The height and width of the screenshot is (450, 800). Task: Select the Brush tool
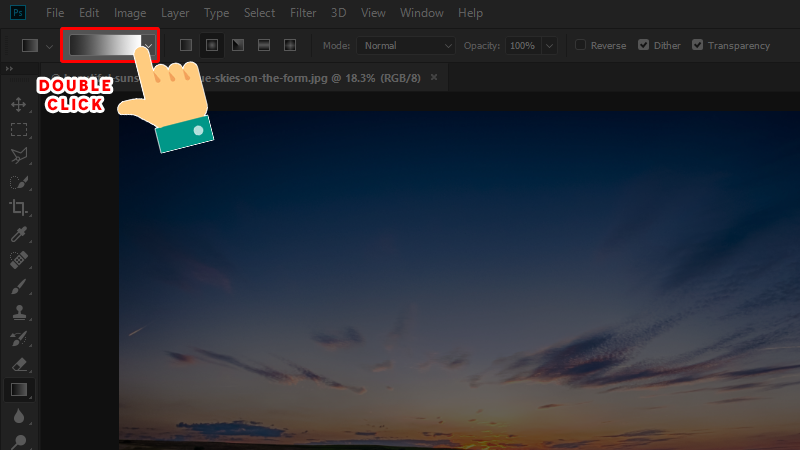[19, 286]
